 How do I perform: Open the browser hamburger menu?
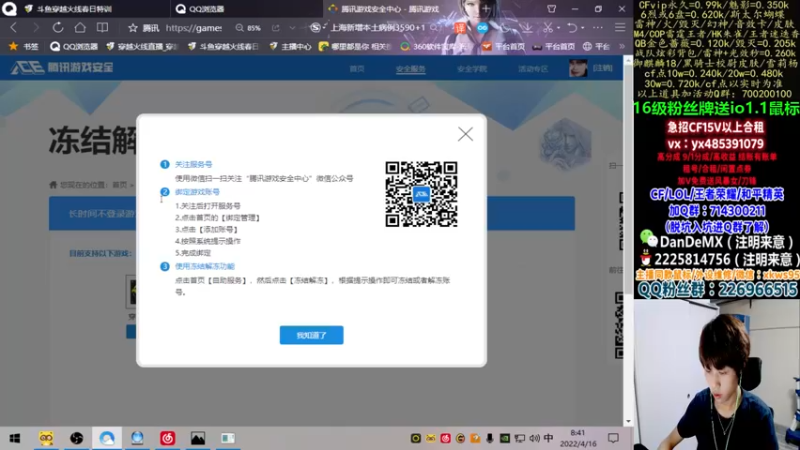tap(620, 28)
